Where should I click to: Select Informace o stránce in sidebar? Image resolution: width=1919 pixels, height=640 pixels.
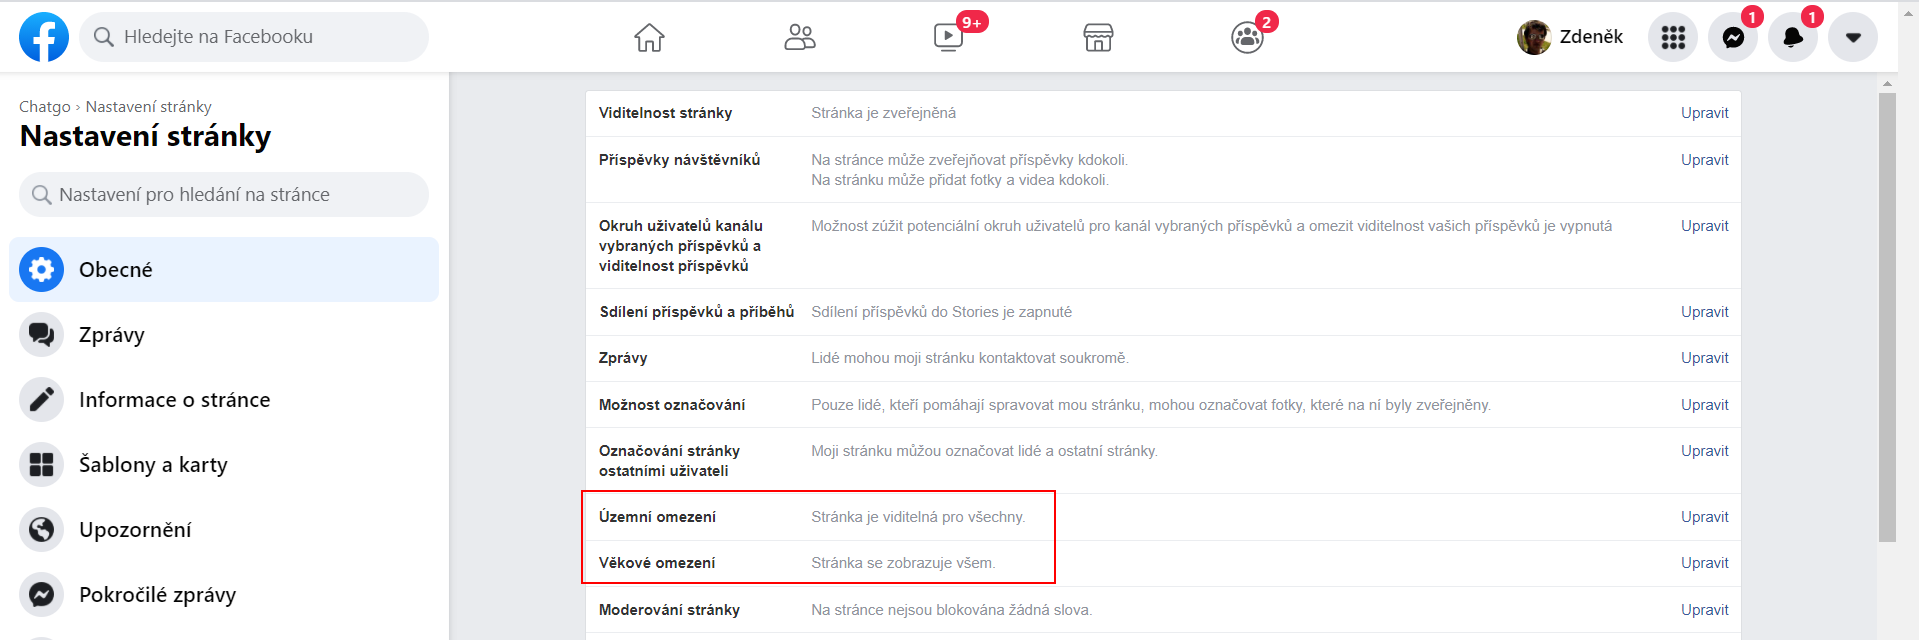224,400
